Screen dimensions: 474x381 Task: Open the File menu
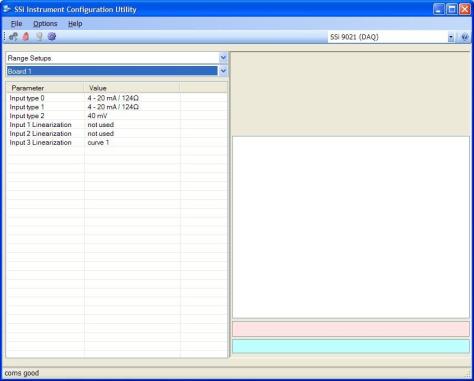16,24
